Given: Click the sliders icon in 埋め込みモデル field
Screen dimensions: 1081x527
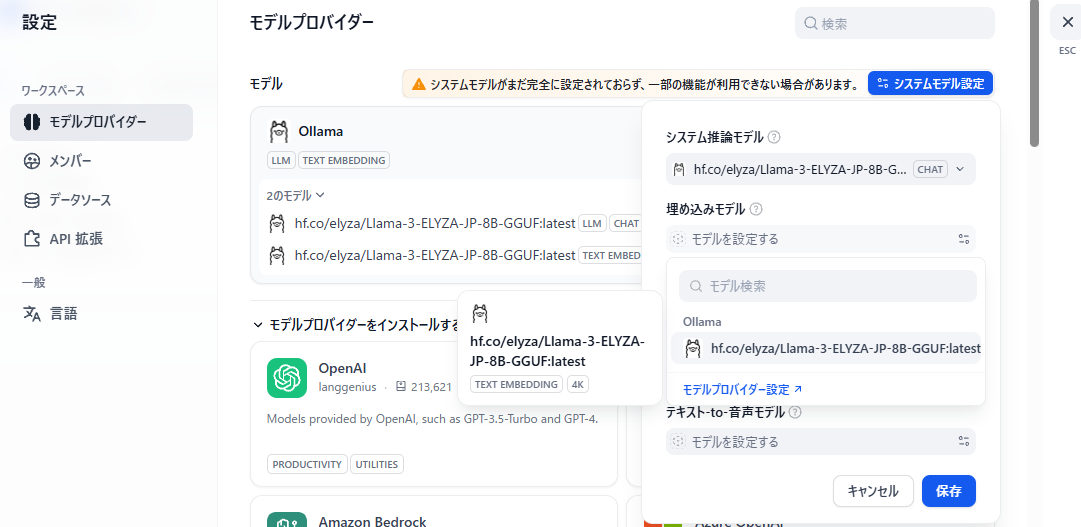Looking at the screenshot, I should coord(964,239).
